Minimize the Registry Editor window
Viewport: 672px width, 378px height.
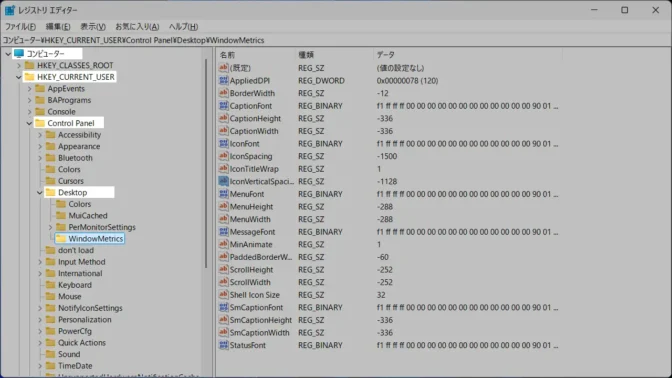click(x=594, y=10)
